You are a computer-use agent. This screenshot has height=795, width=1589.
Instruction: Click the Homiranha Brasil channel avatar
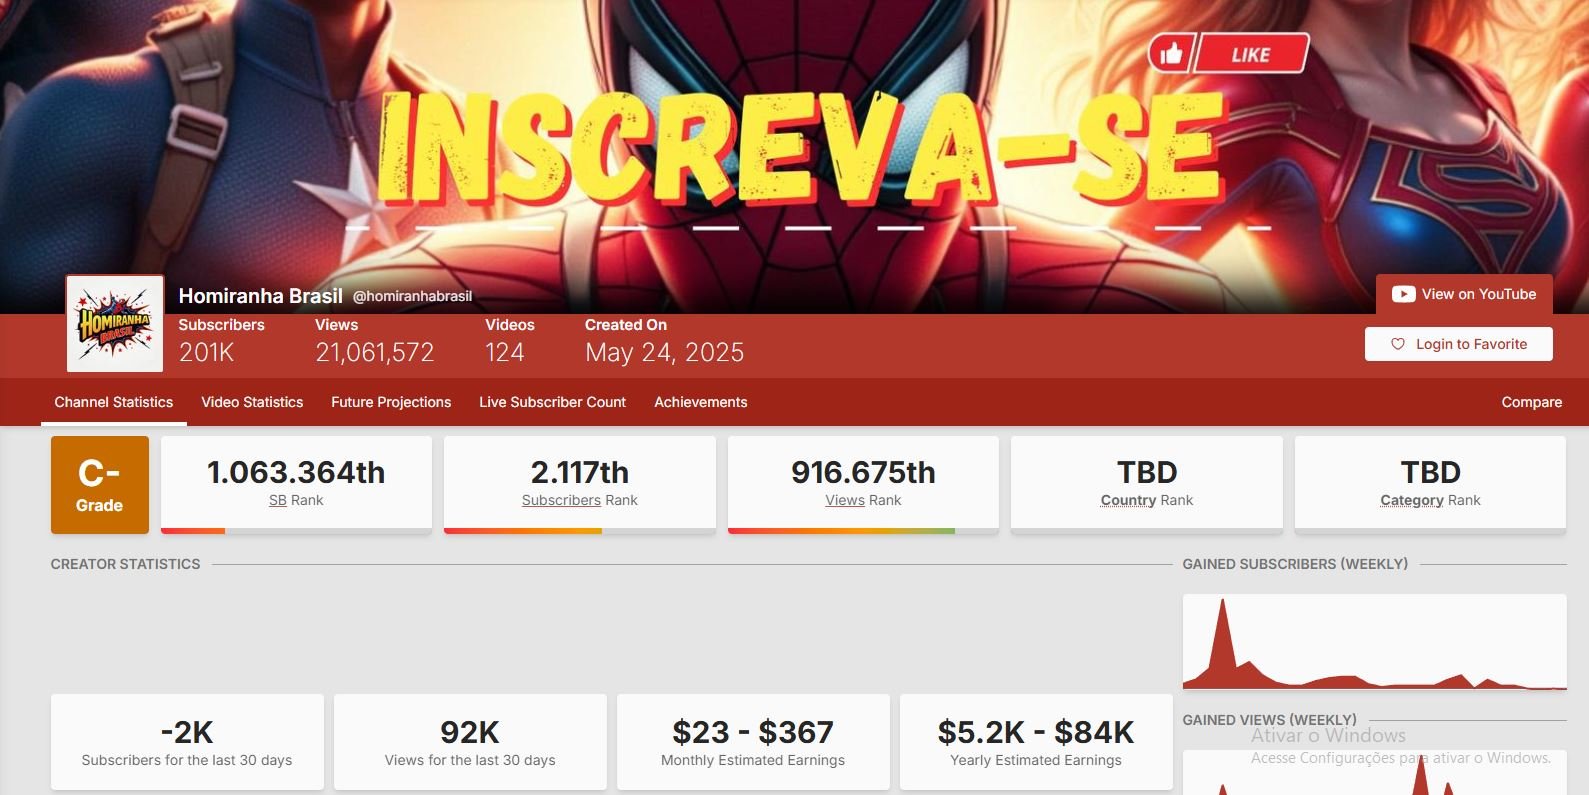tap(115, 324)
